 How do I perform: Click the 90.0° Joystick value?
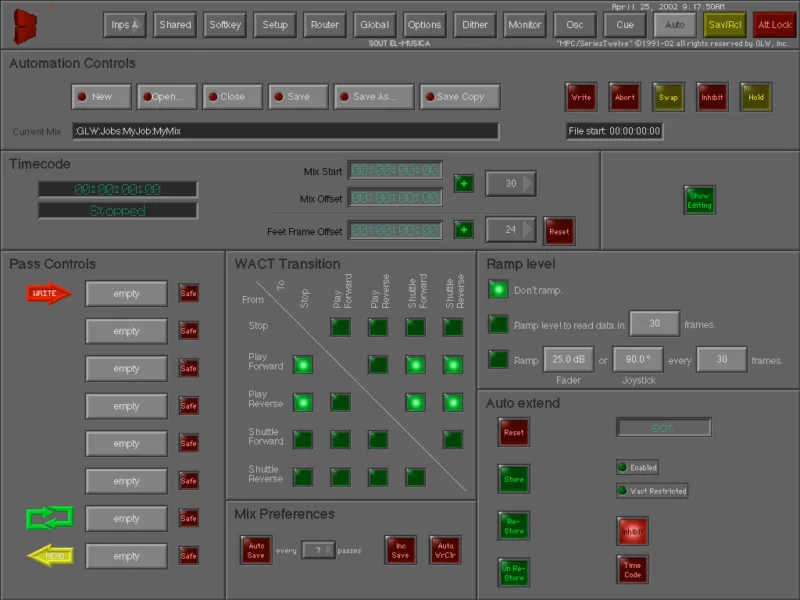638,360
